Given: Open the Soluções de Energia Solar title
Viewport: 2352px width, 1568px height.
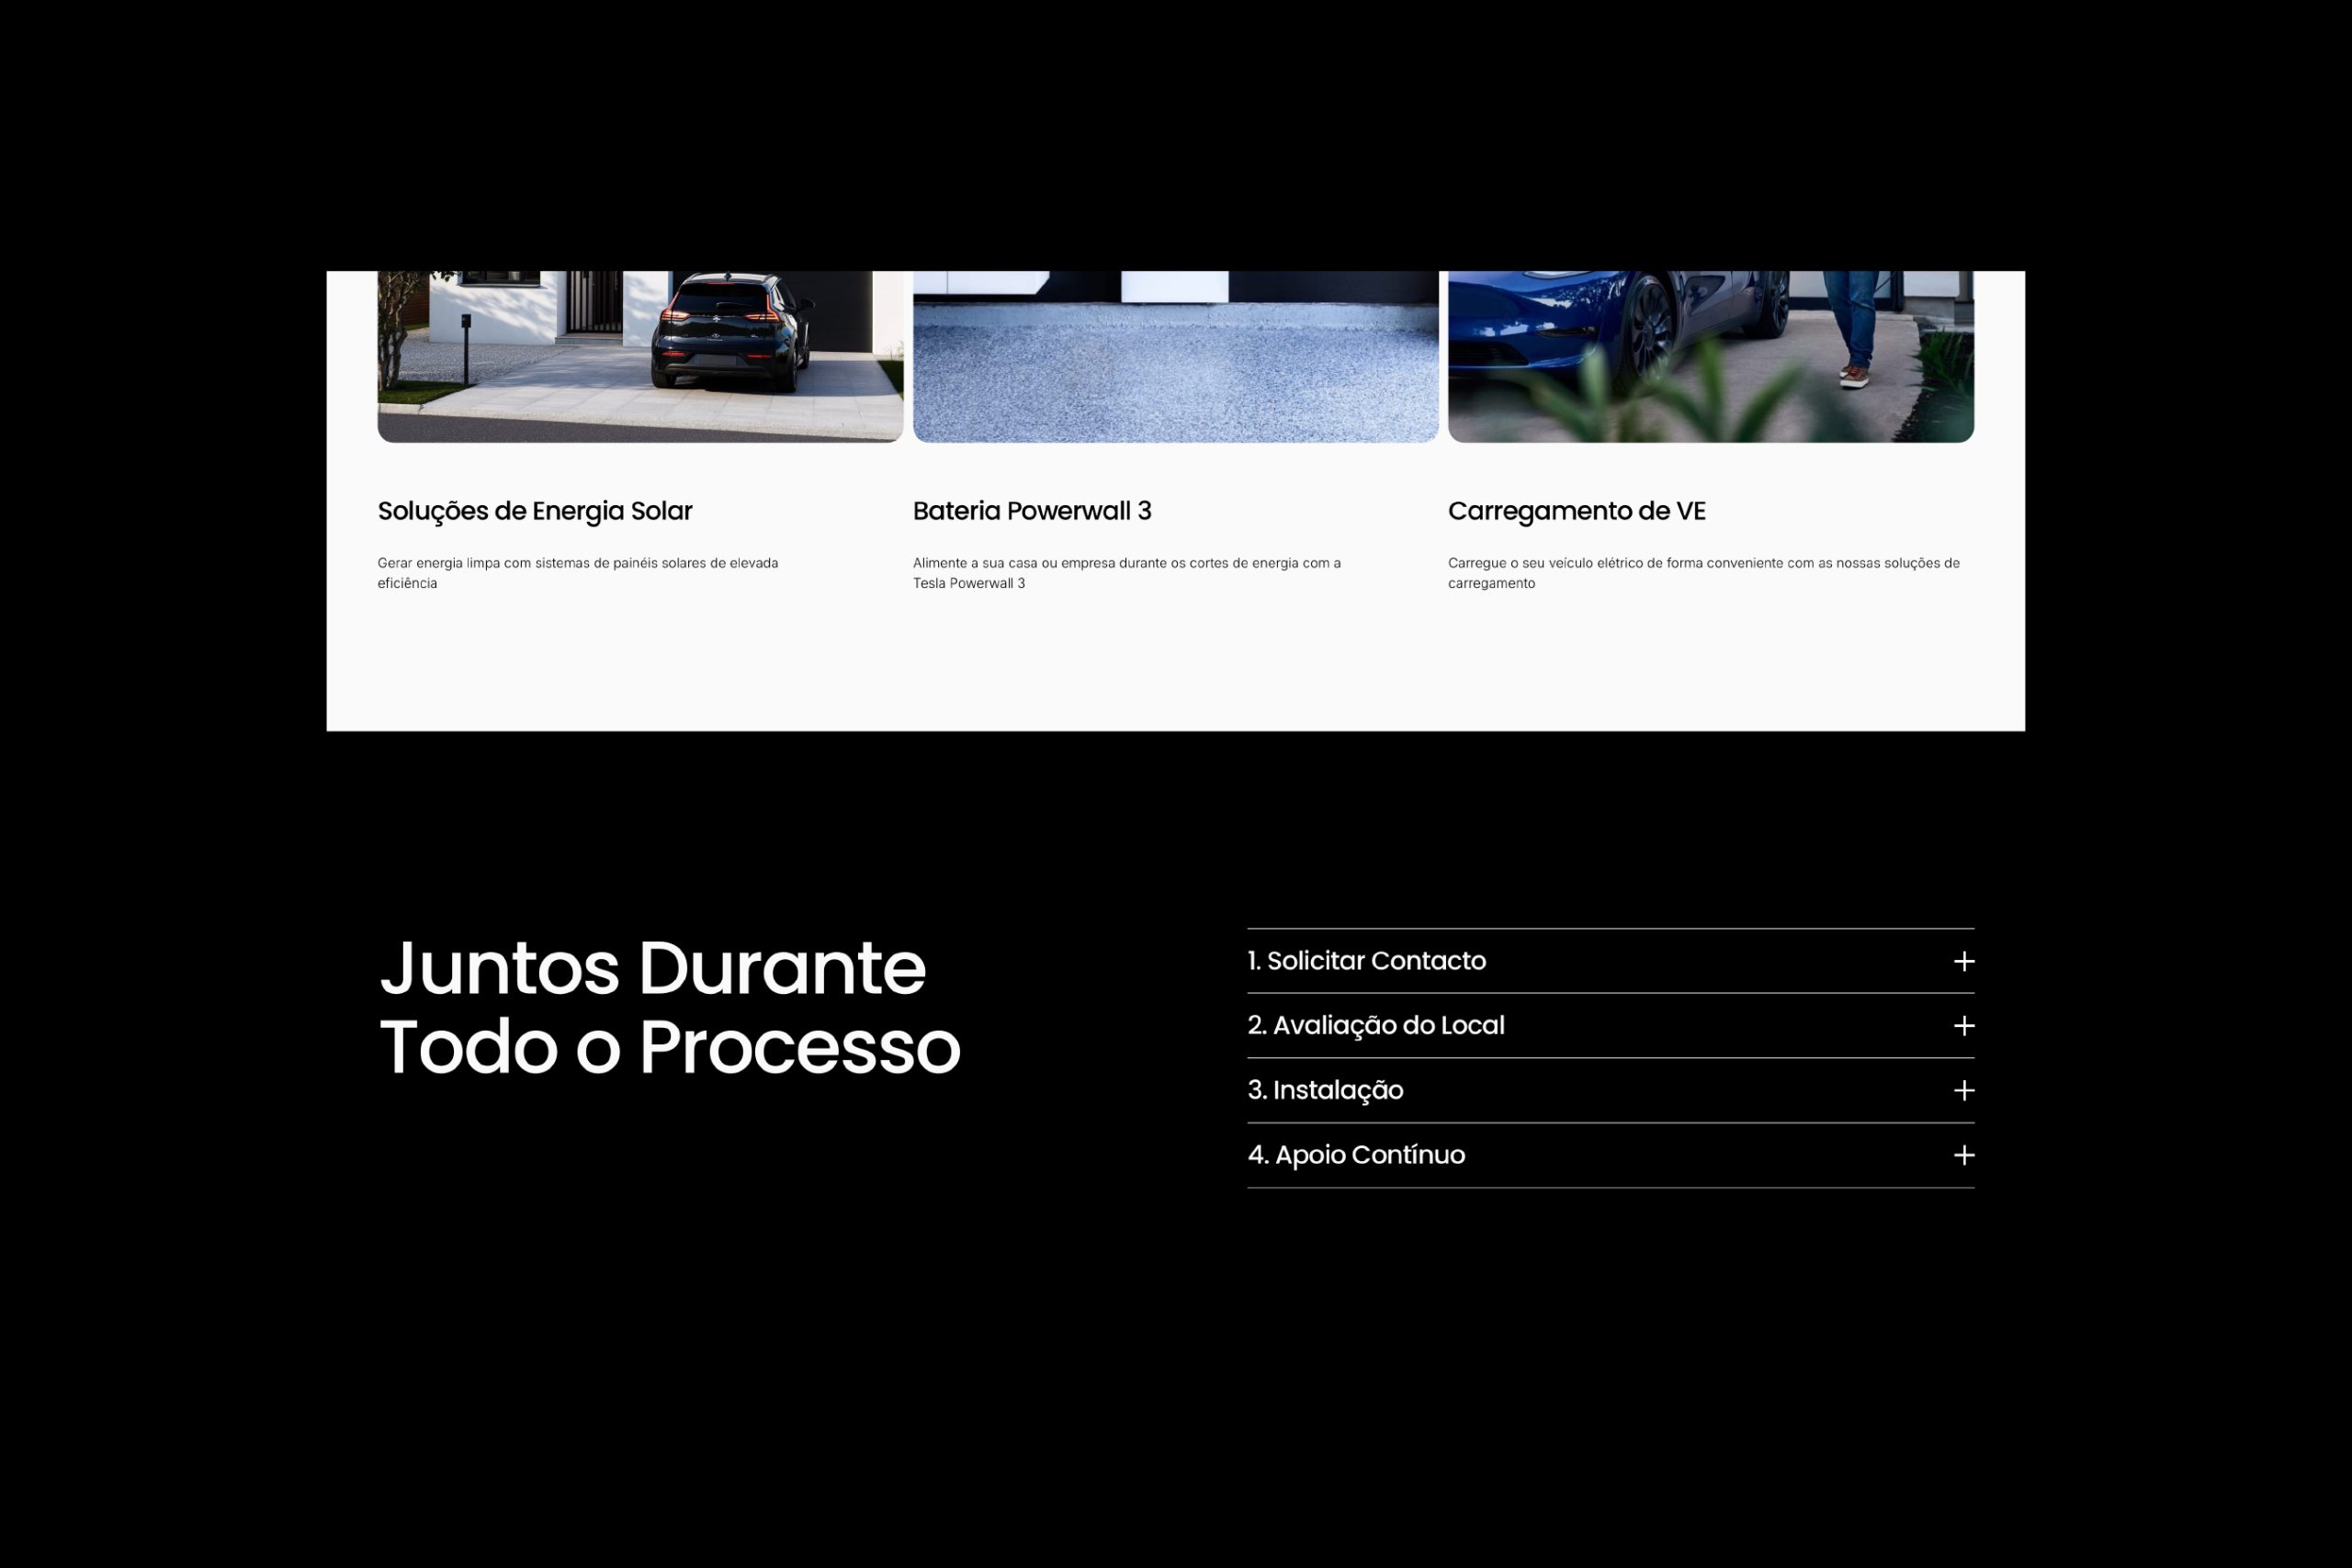Looking at the screenshot, I should coord(534,511).
